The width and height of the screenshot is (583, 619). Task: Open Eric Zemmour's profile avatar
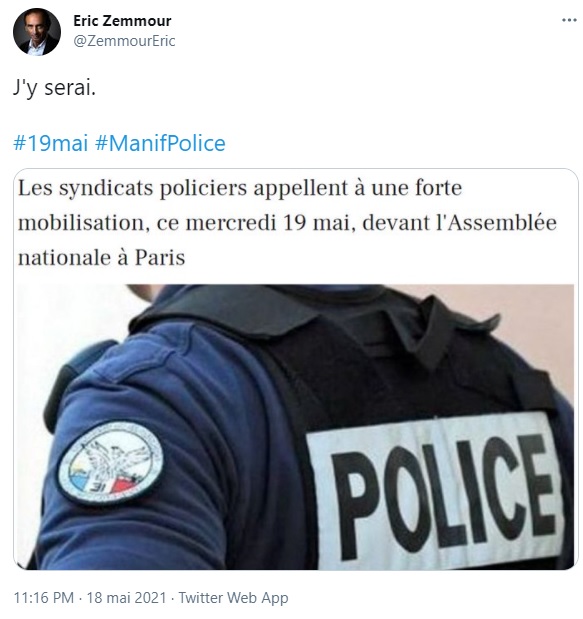(x=37, y=32)
